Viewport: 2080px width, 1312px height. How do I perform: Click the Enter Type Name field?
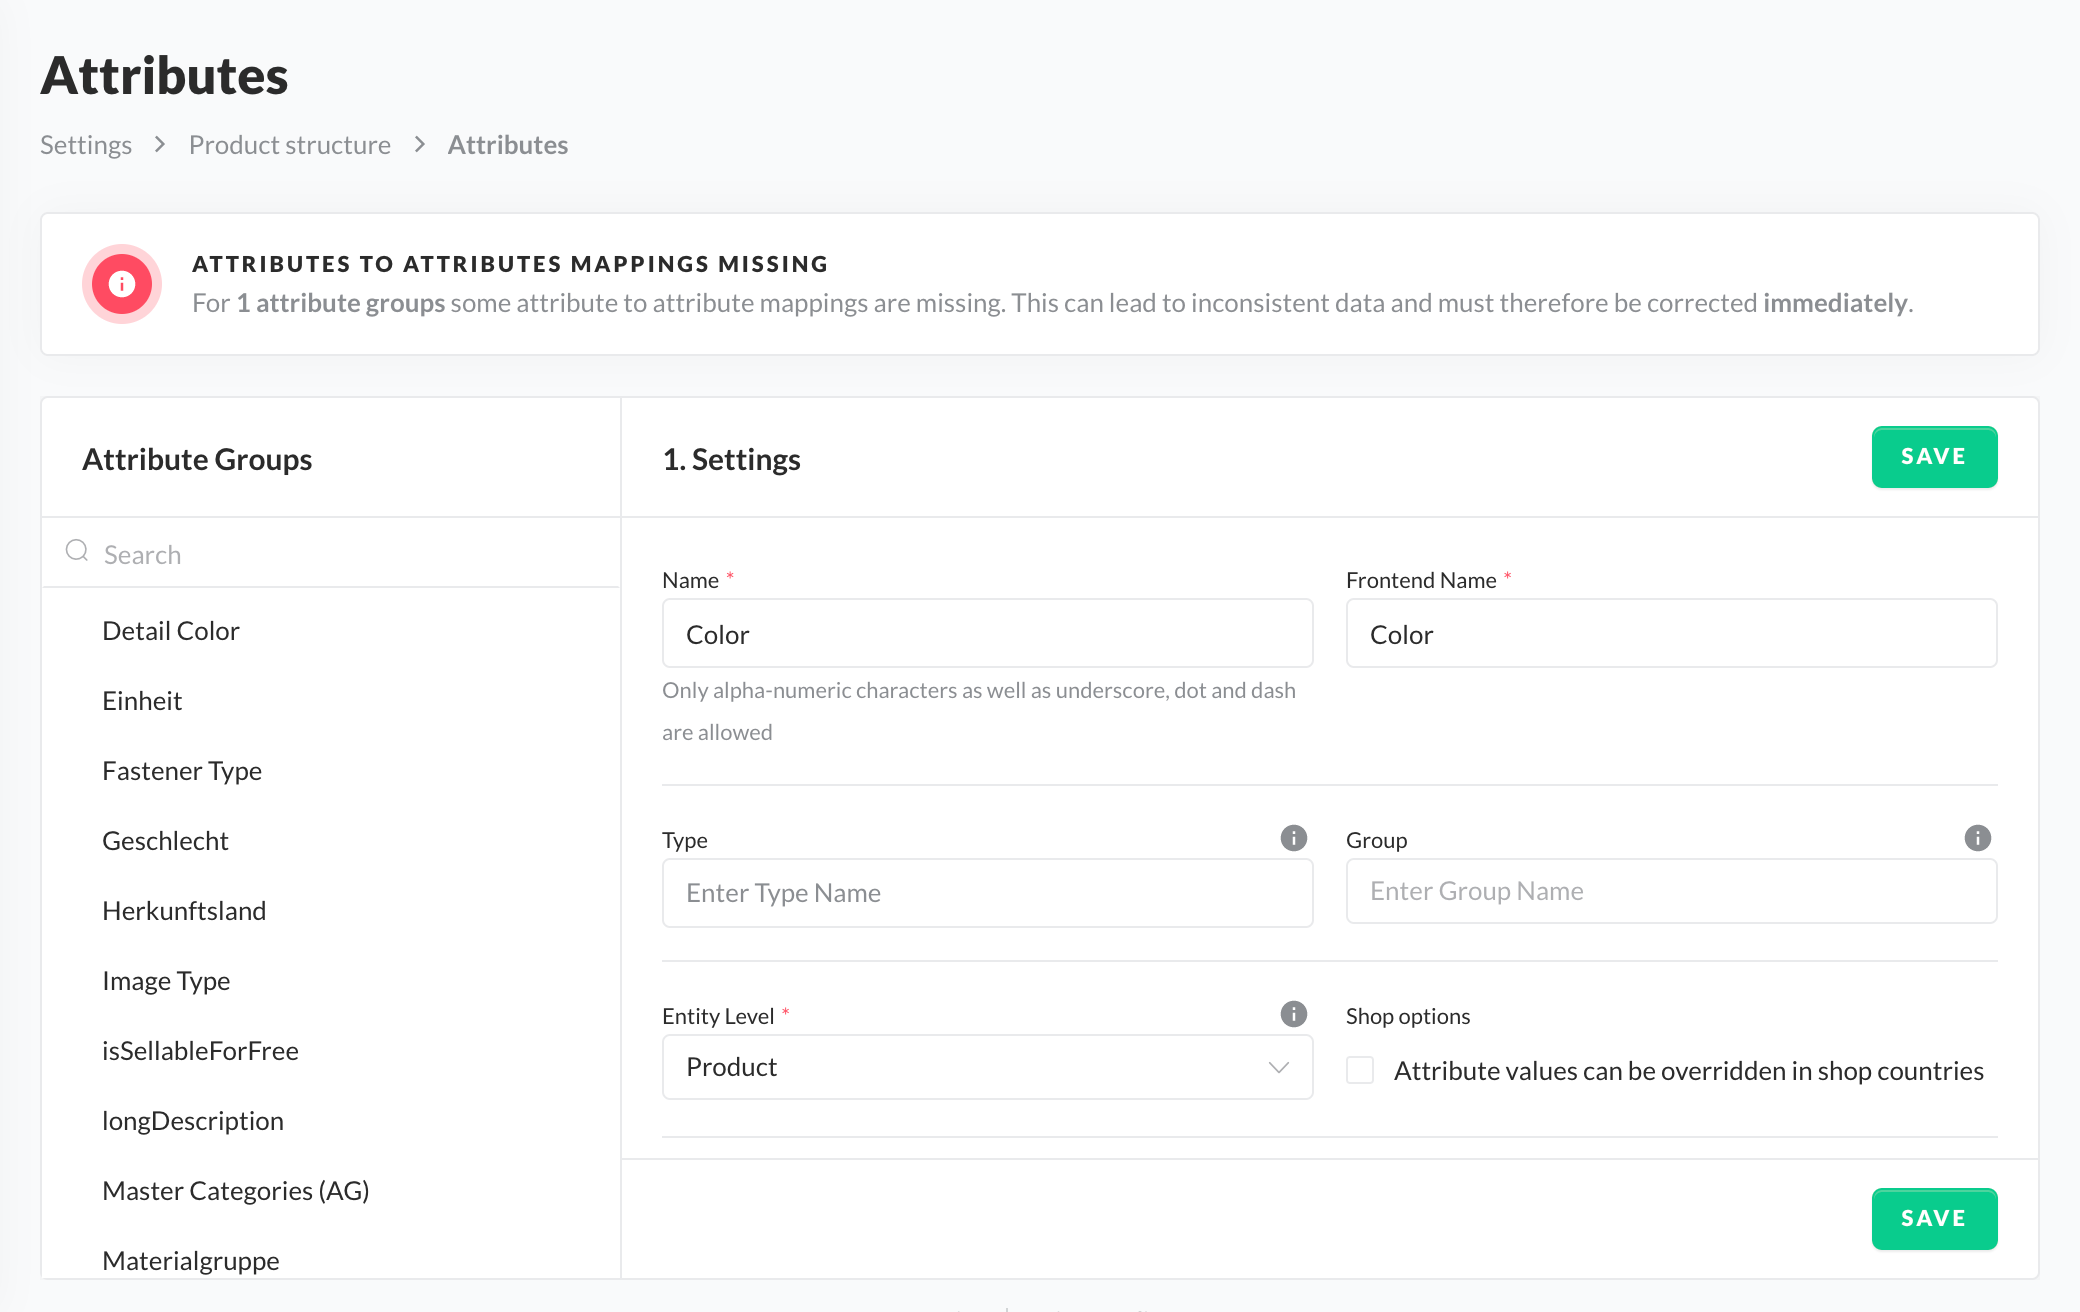(x=986, y=893)
